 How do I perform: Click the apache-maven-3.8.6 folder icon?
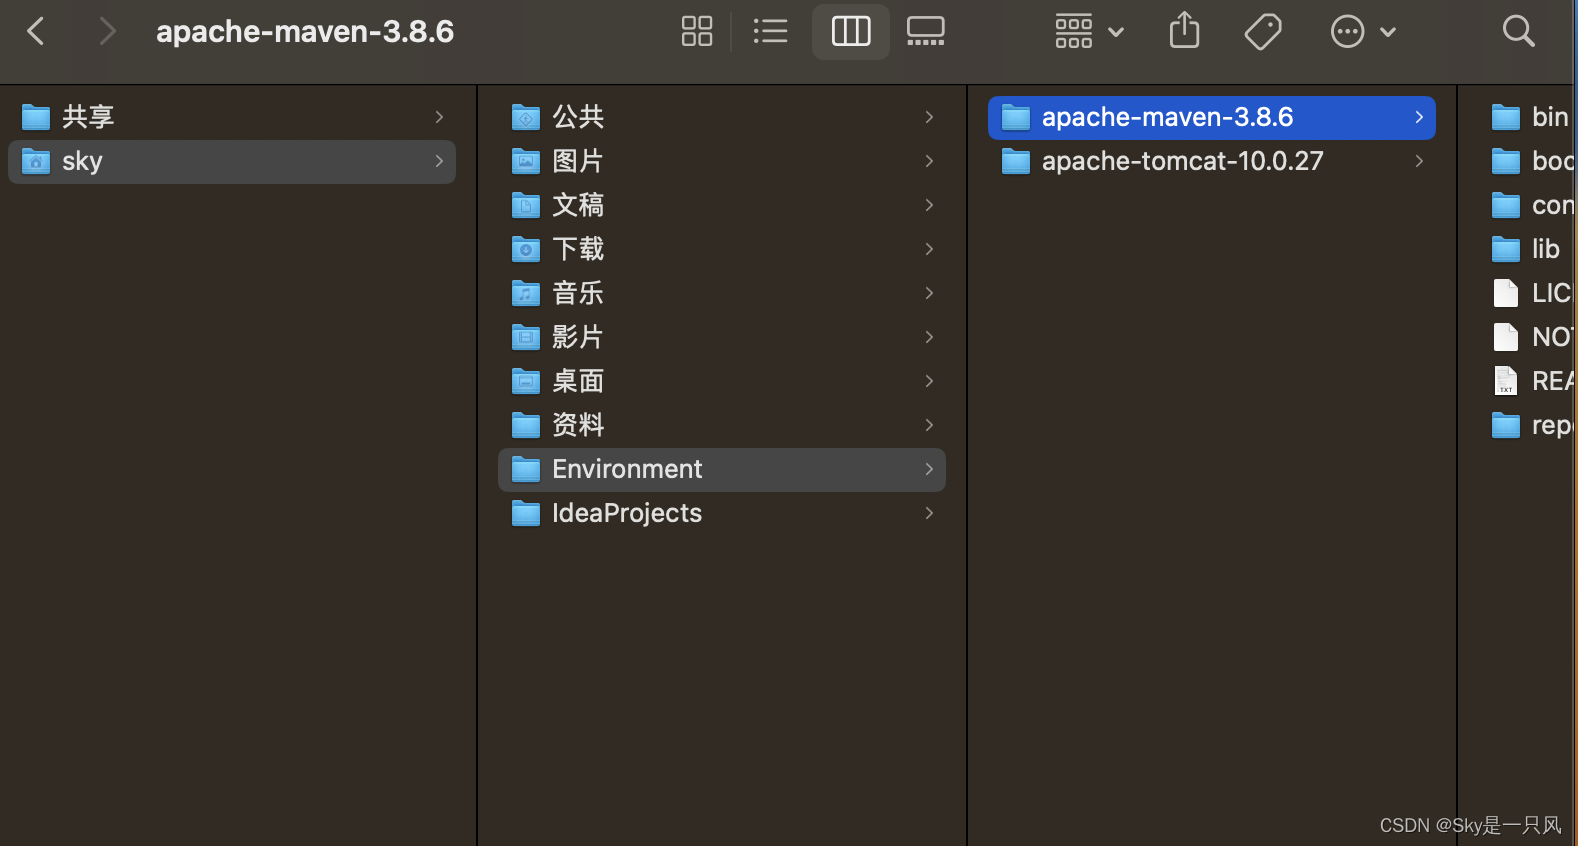pos(1016,118)
